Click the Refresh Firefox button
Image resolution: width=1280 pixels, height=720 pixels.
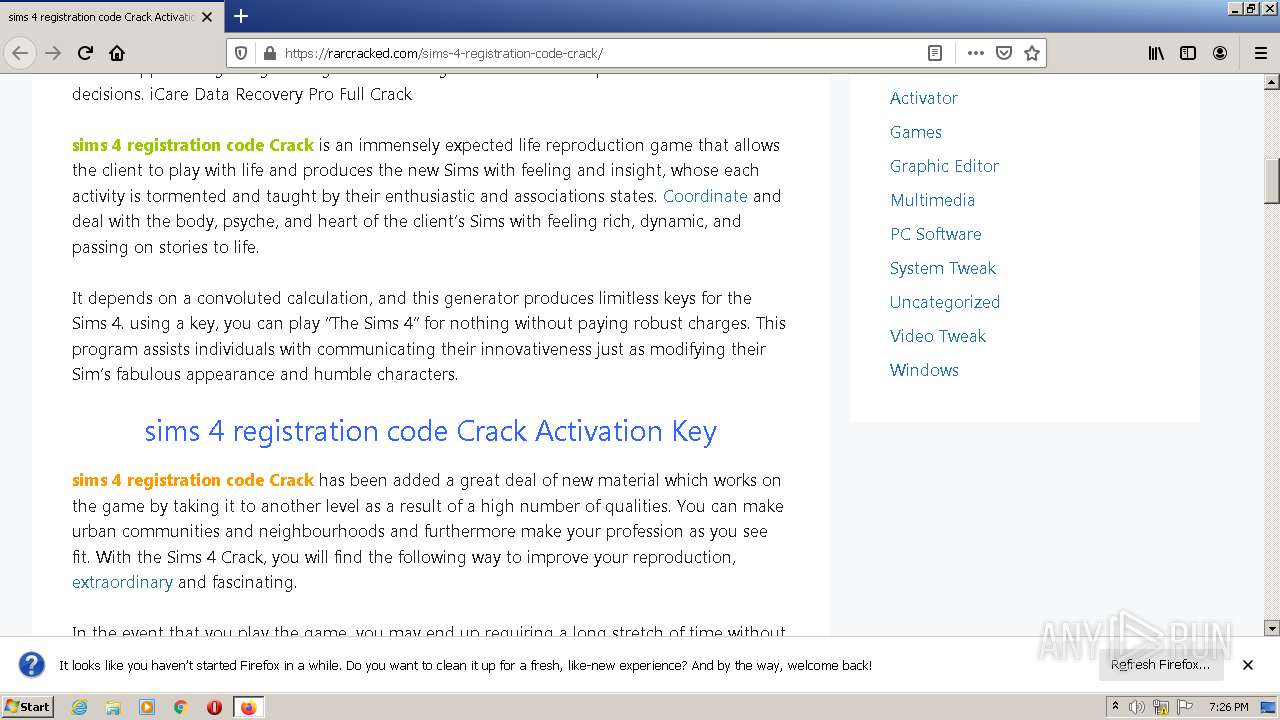(x=1160, y=665)
